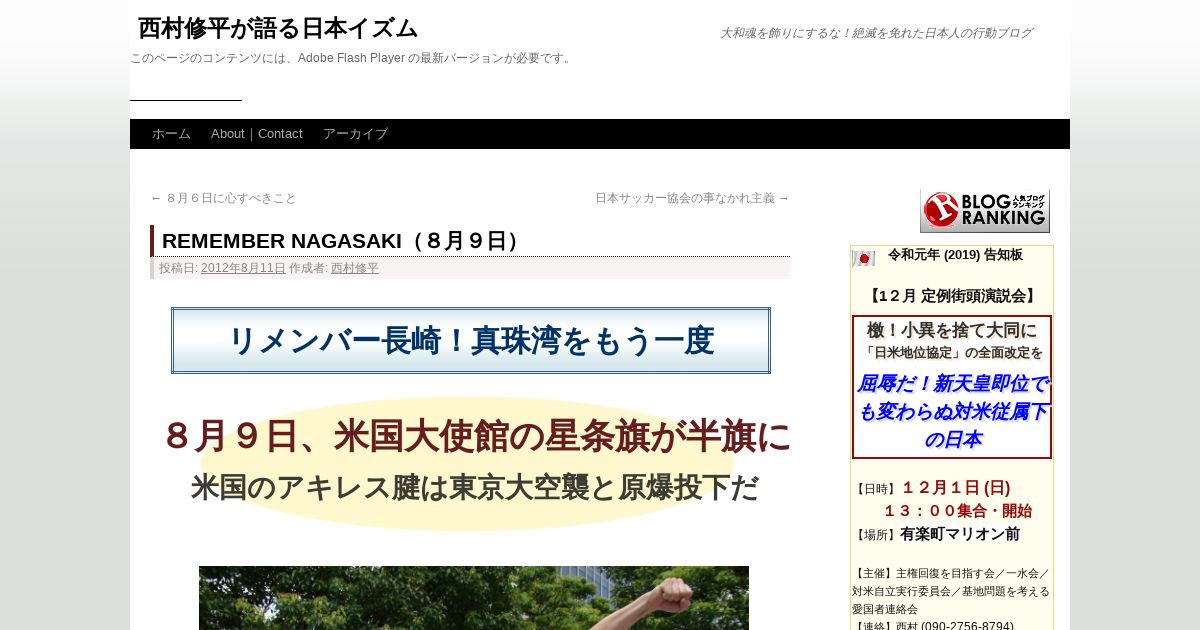Go to next post 日本サッカー協会の事なかれ主義

pyautogui.click(x=692, y=198)
